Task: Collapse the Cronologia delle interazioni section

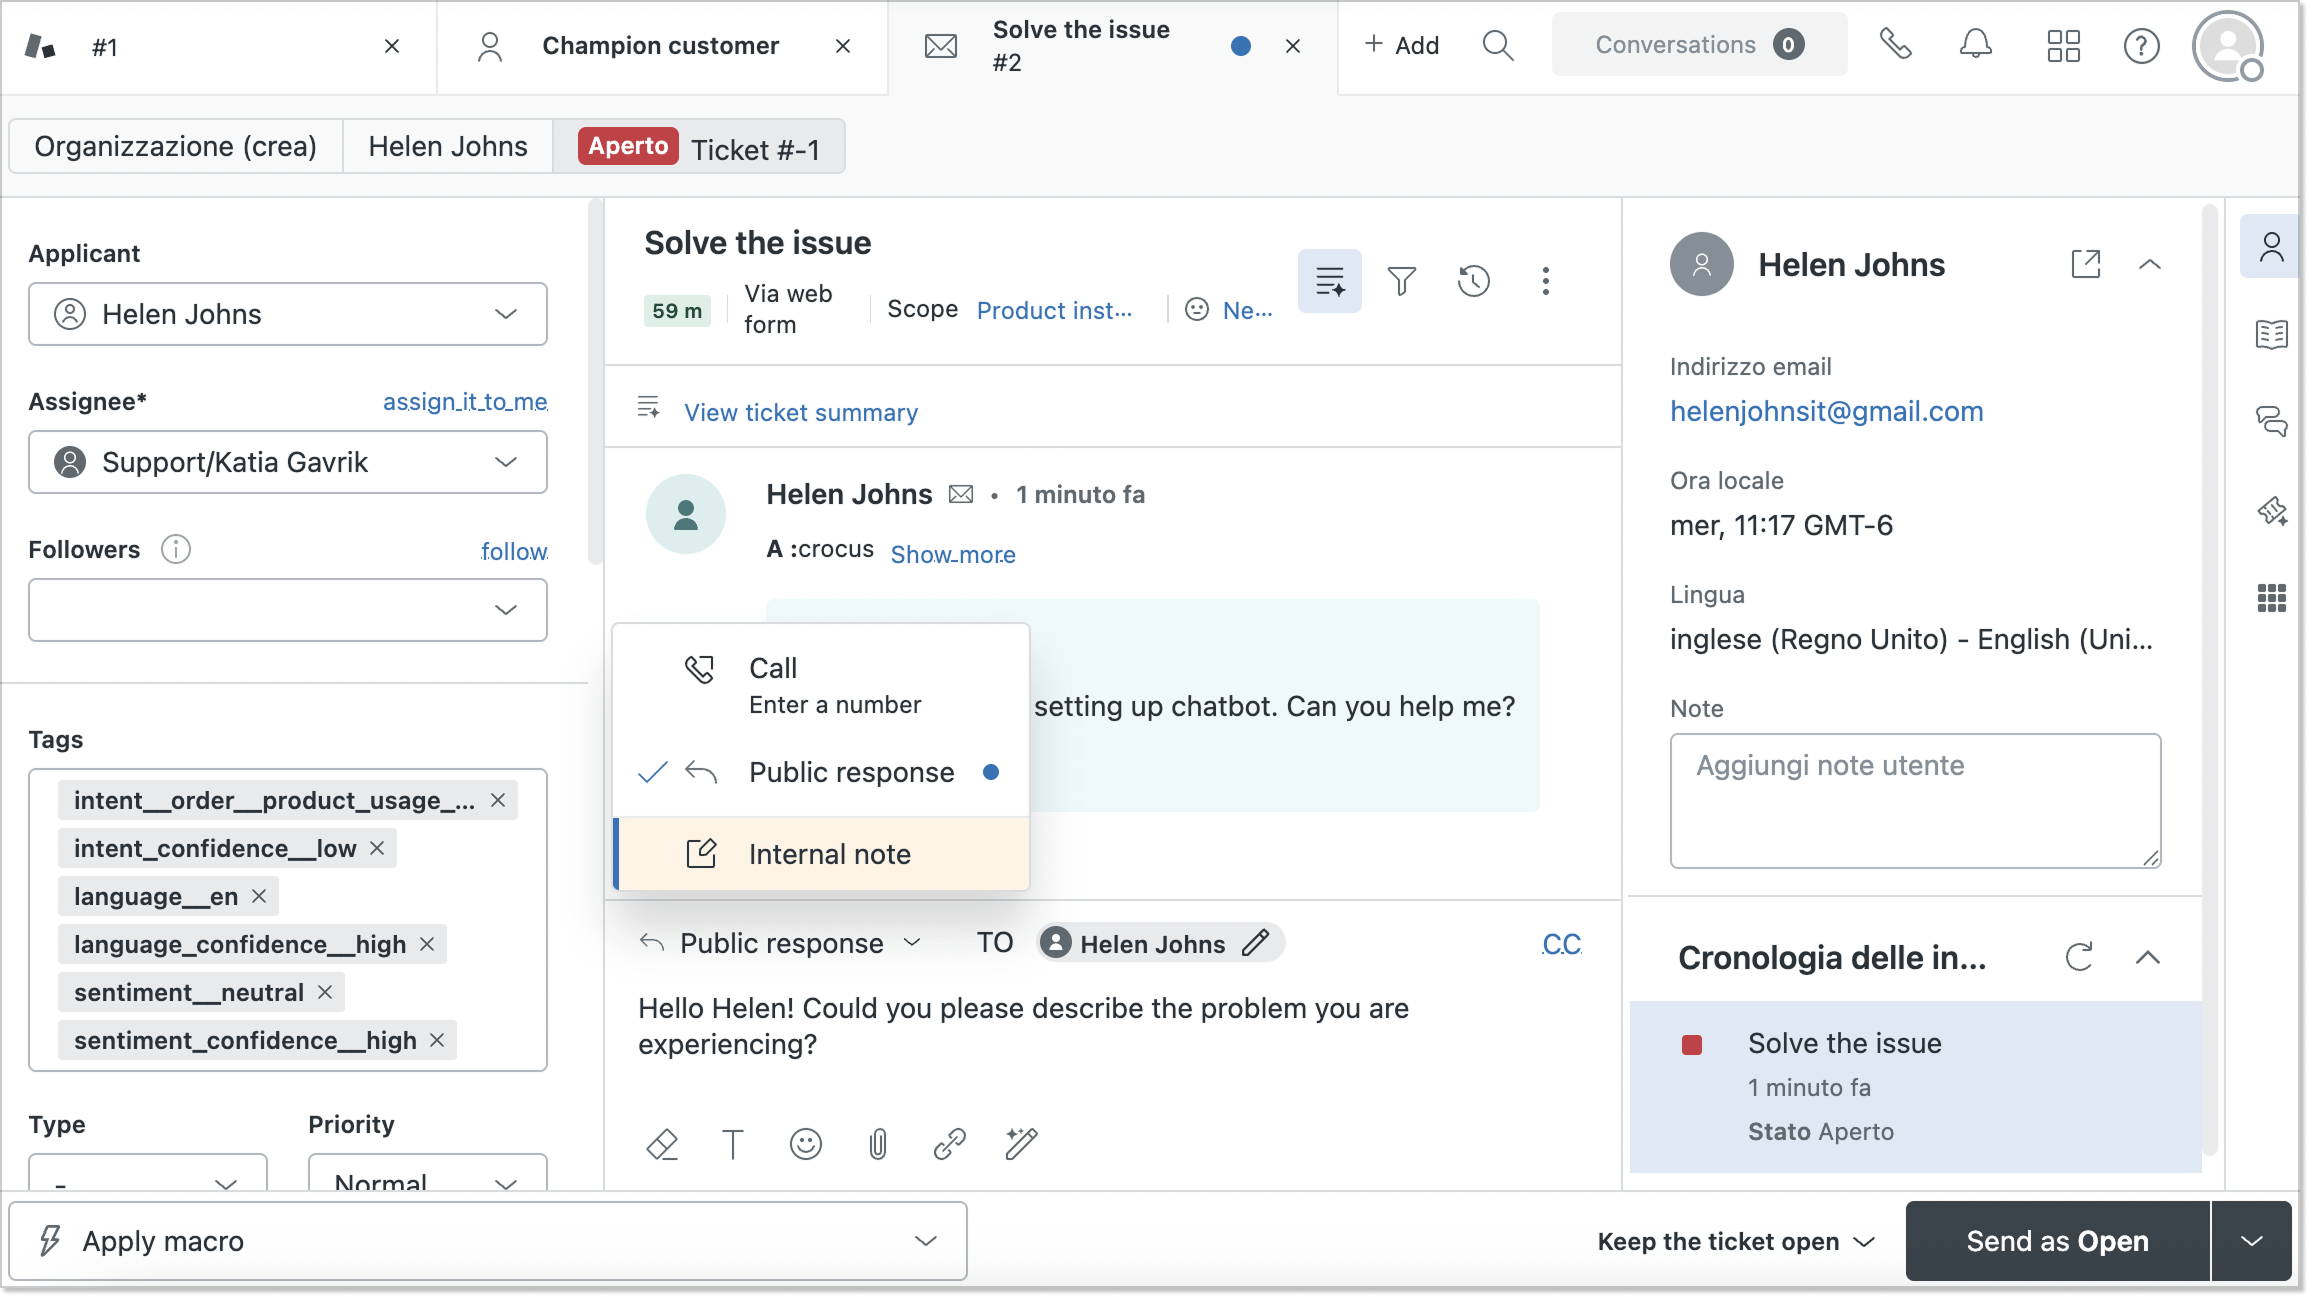Action: pyautogui.click(x=2149, y=958)
